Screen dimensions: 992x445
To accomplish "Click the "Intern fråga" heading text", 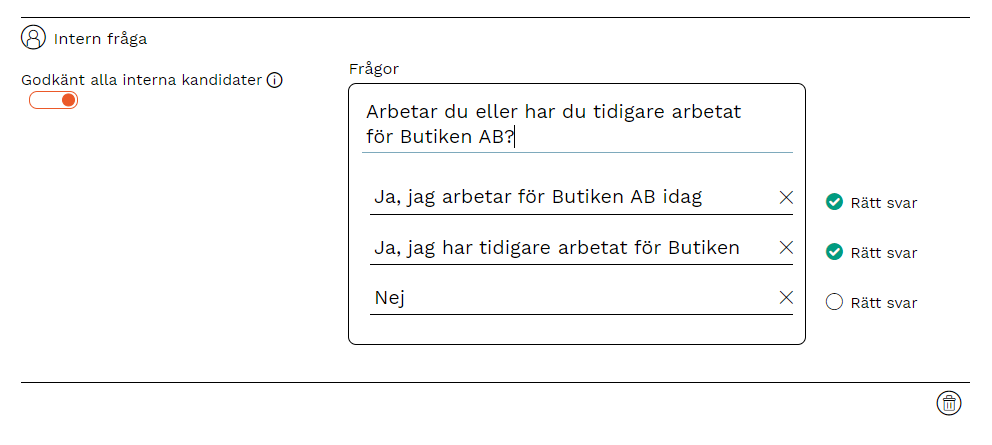I will (x=100, y=39).
